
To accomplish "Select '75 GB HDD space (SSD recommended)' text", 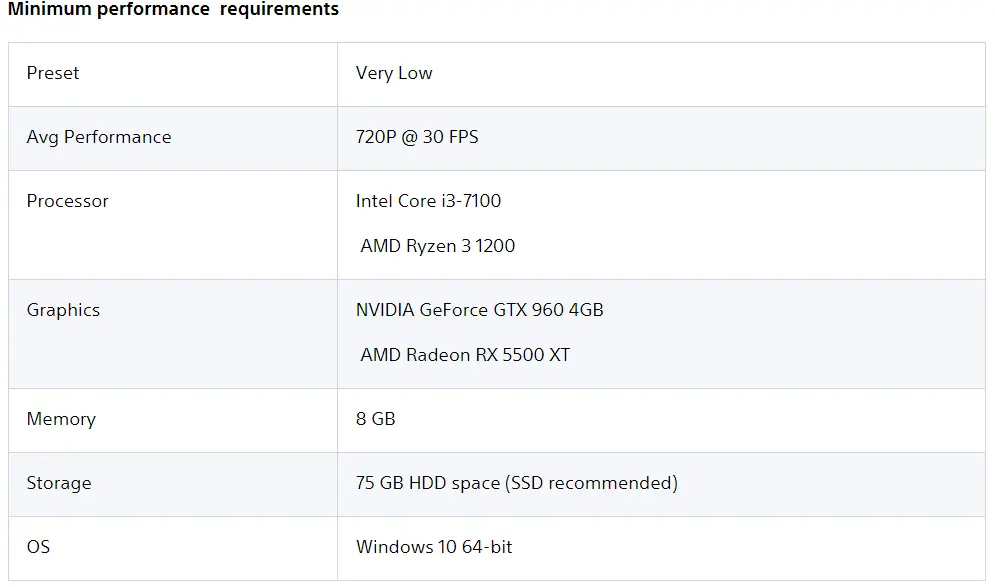I will pos(517,483).
